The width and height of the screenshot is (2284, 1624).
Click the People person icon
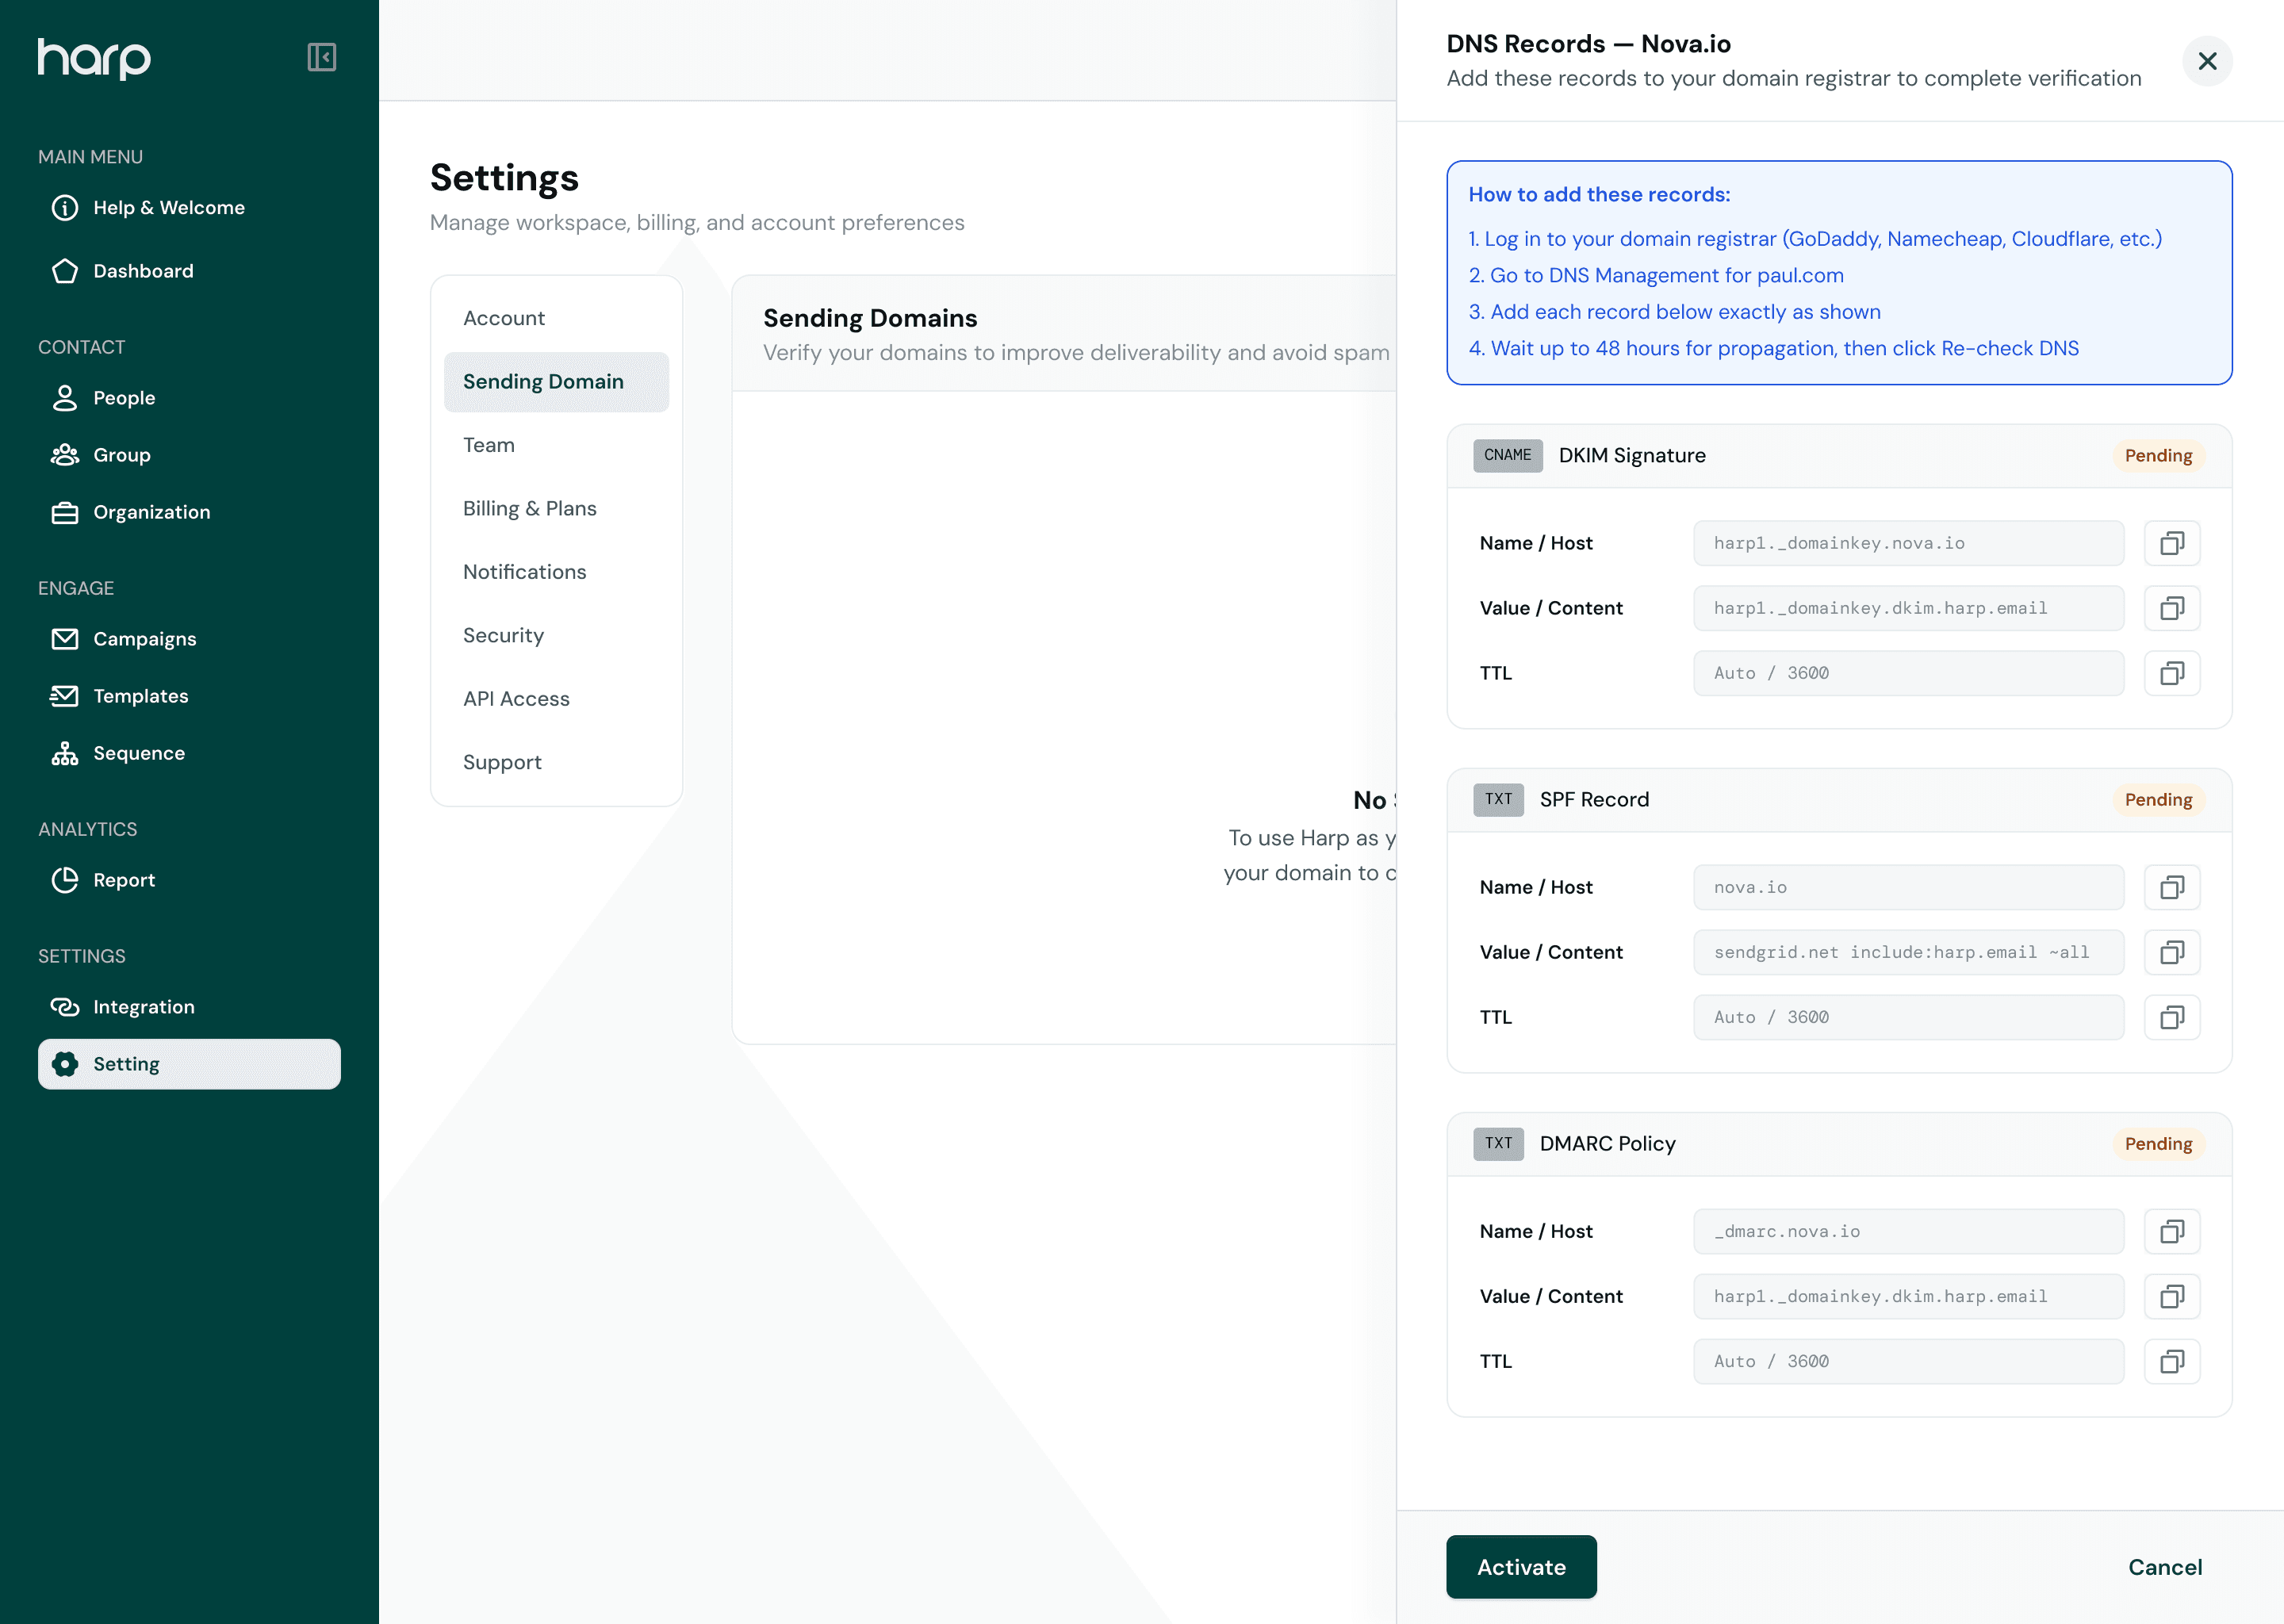[x=65, y=398]
